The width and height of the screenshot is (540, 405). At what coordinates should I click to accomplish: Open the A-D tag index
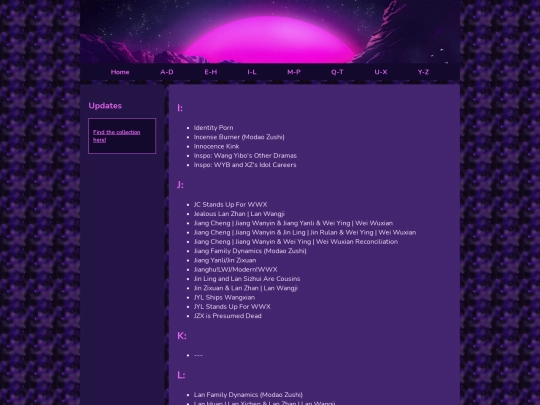click(167, 72)
